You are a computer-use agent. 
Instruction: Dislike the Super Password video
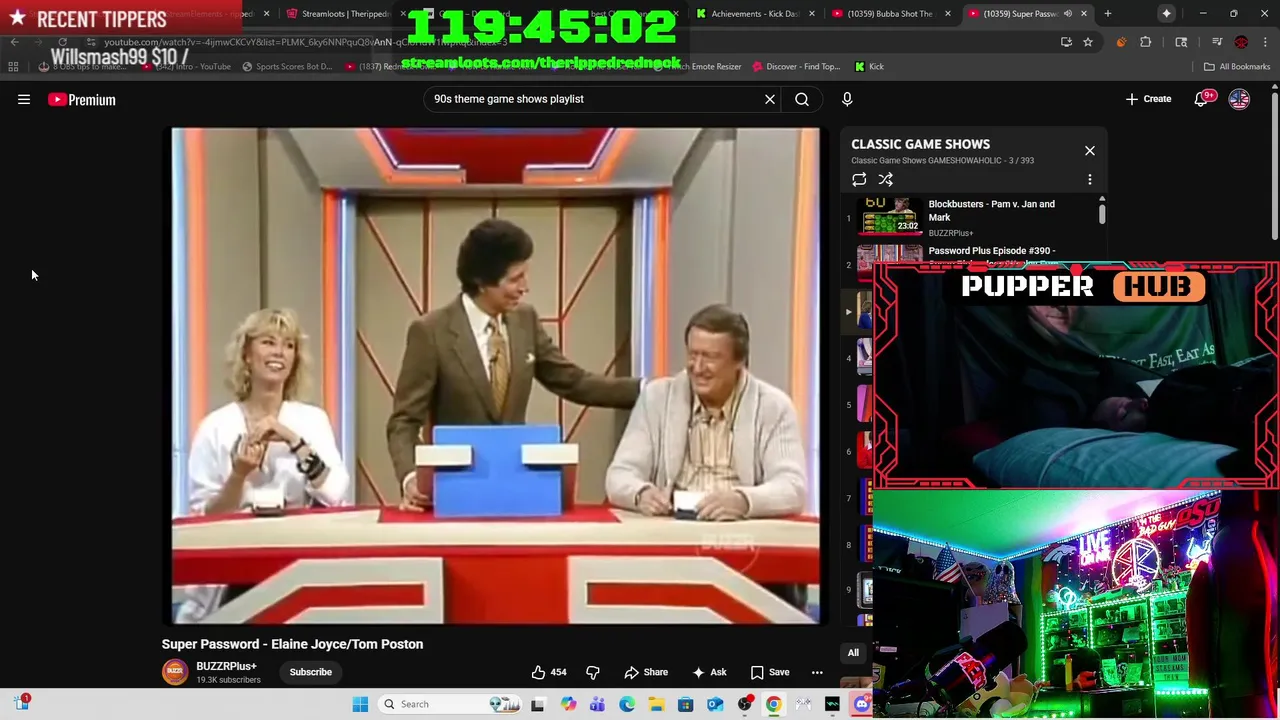coord(593,672)
